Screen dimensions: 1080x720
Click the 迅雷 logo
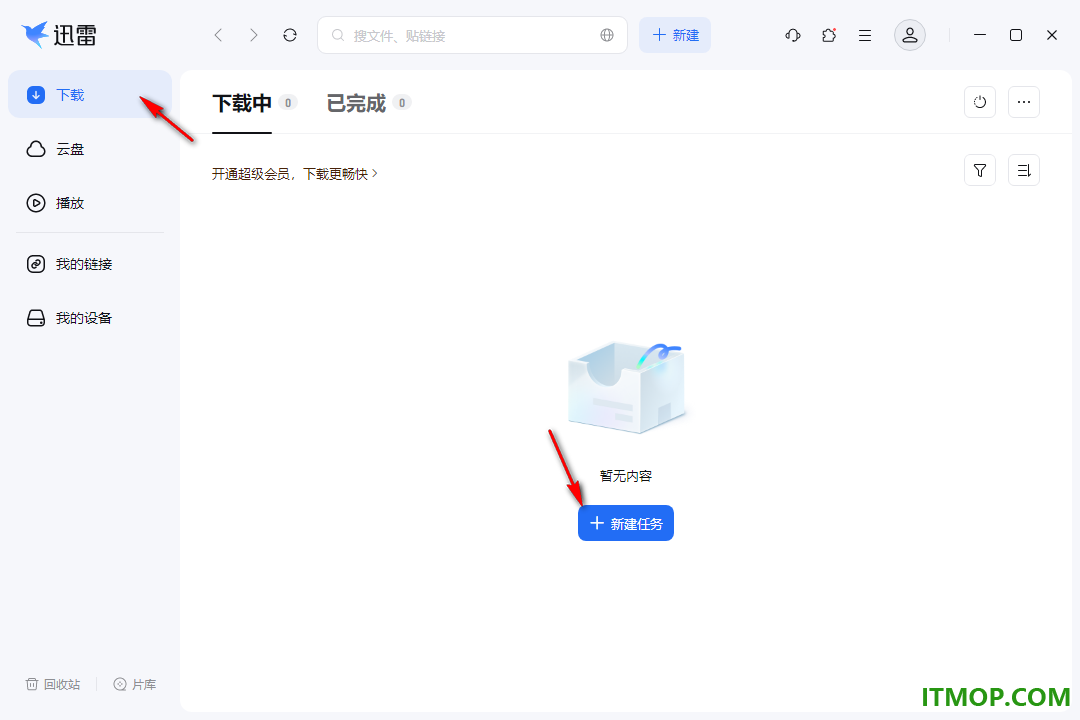pos(59,34)
